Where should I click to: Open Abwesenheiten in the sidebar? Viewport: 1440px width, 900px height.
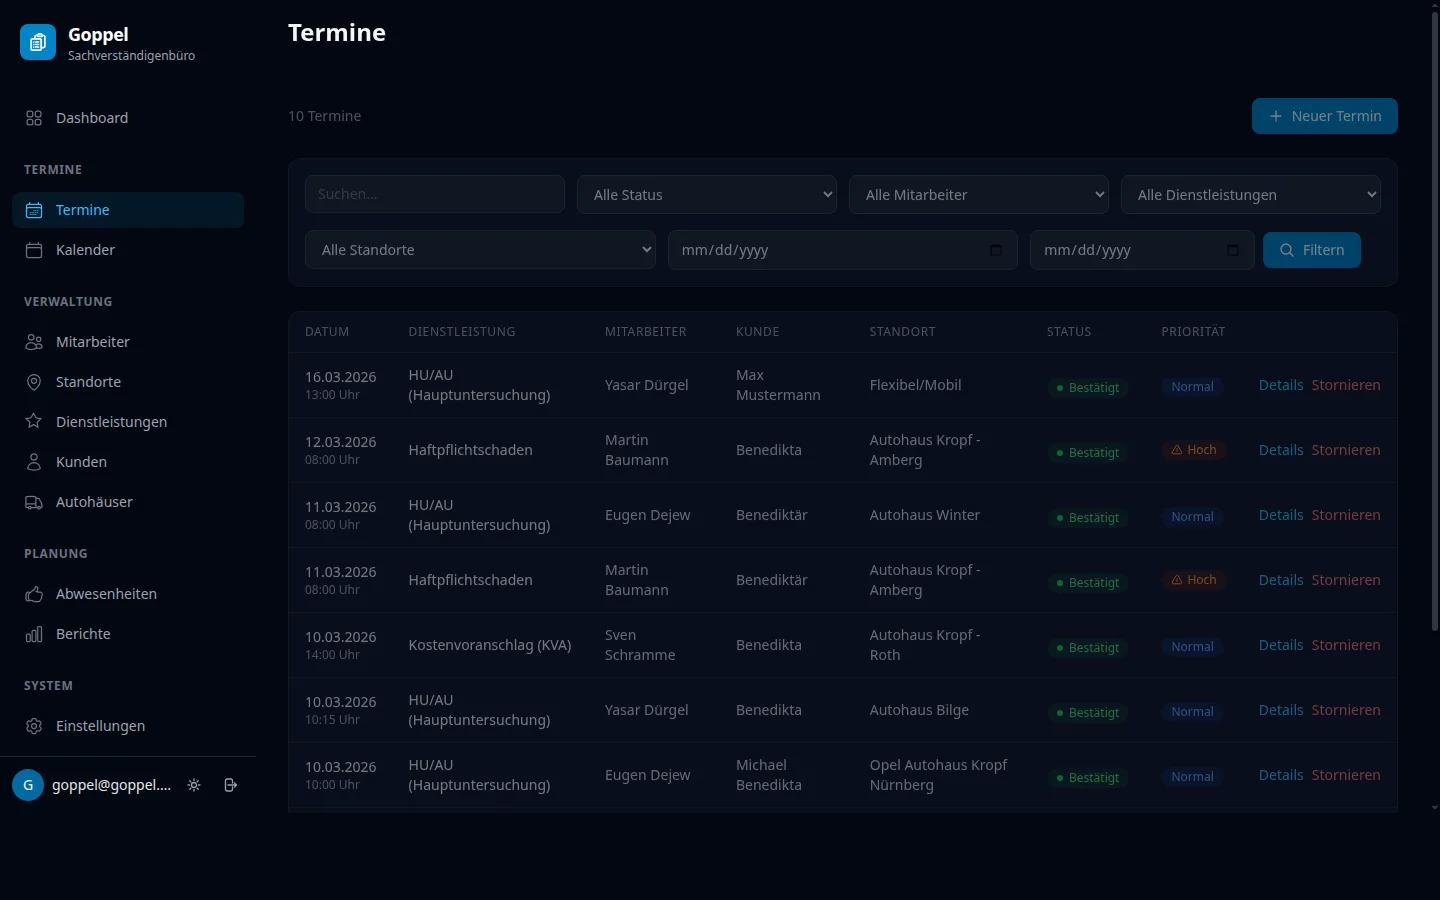(x=106, y=594)
